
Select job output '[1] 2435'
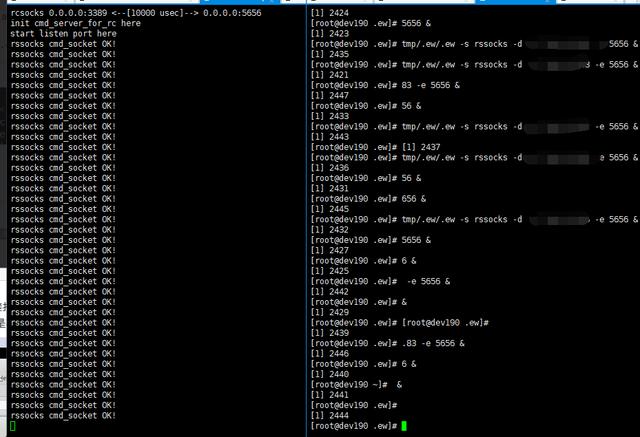(x=330, y=54)
